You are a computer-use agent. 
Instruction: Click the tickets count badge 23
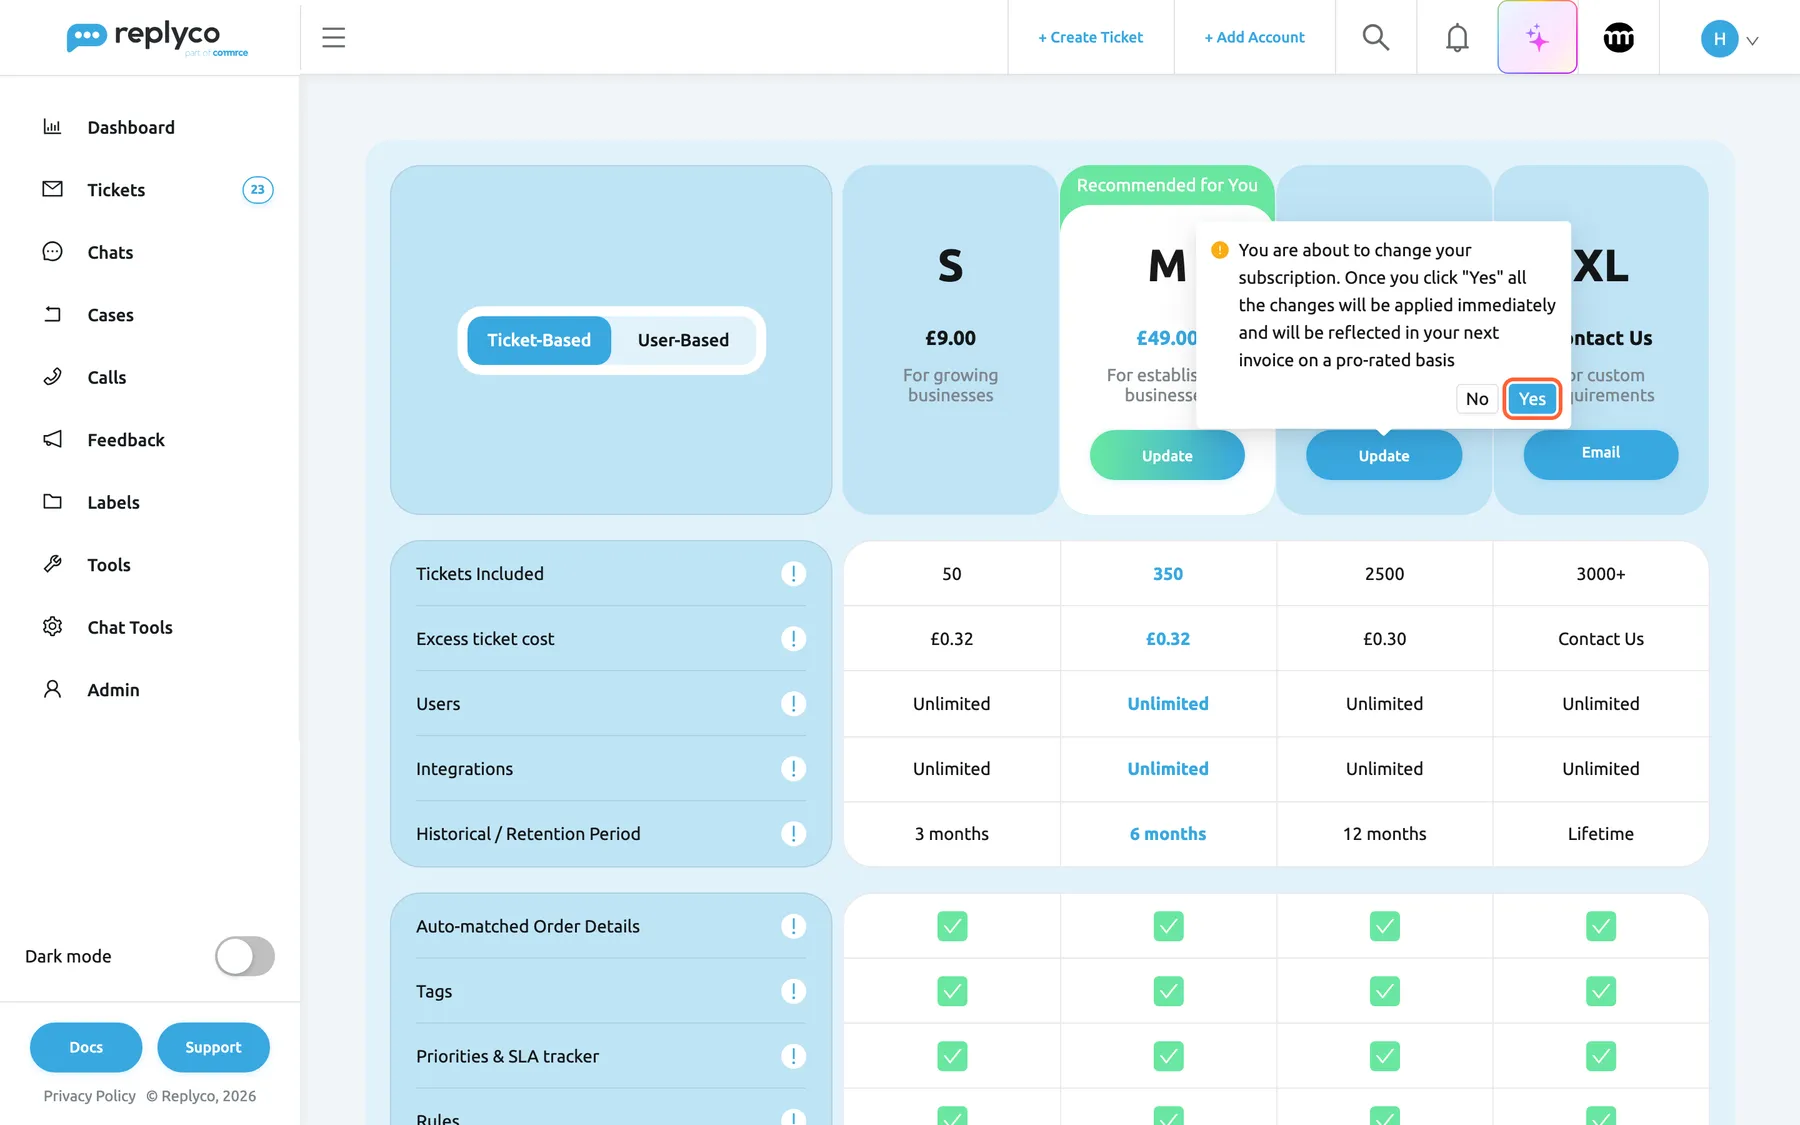coord(258,190)
